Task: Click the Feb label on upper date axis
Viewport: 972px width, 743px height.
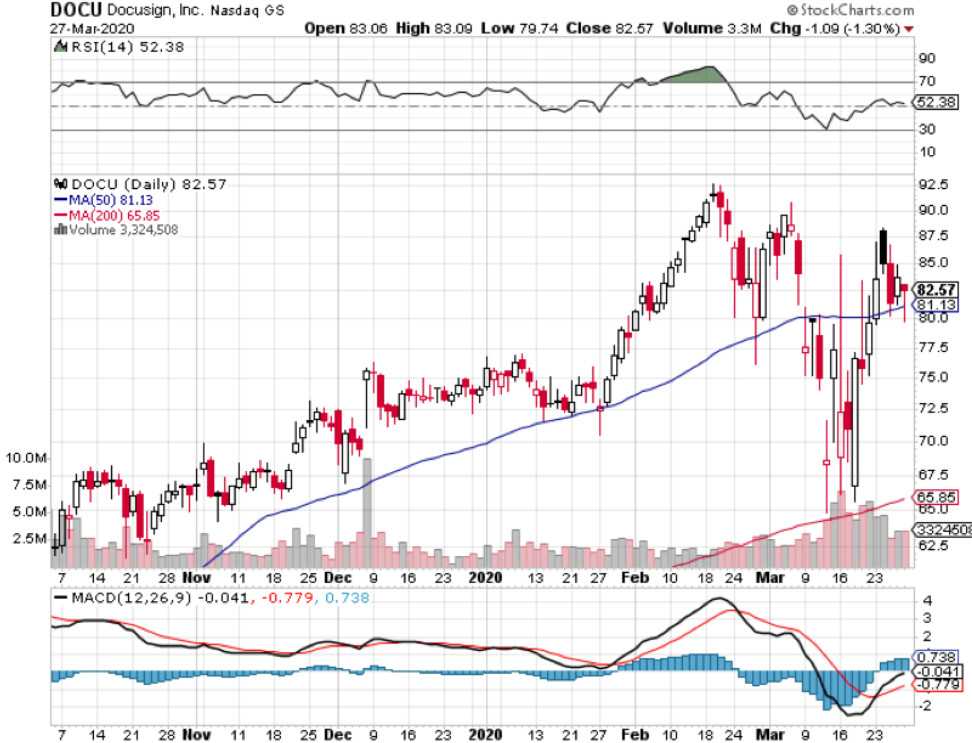Action: [x=635, y=578]
